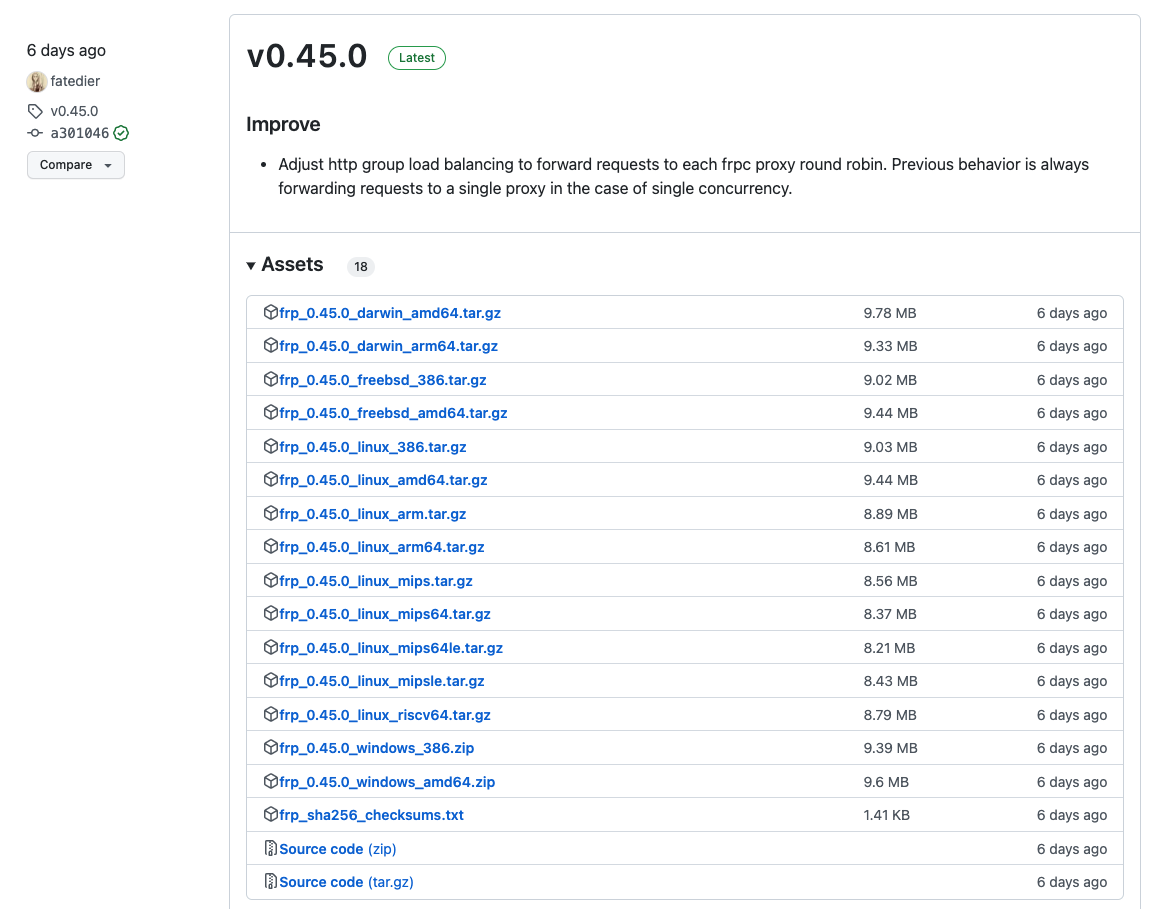Open the Compare dropdown

[x=76, y=165]
